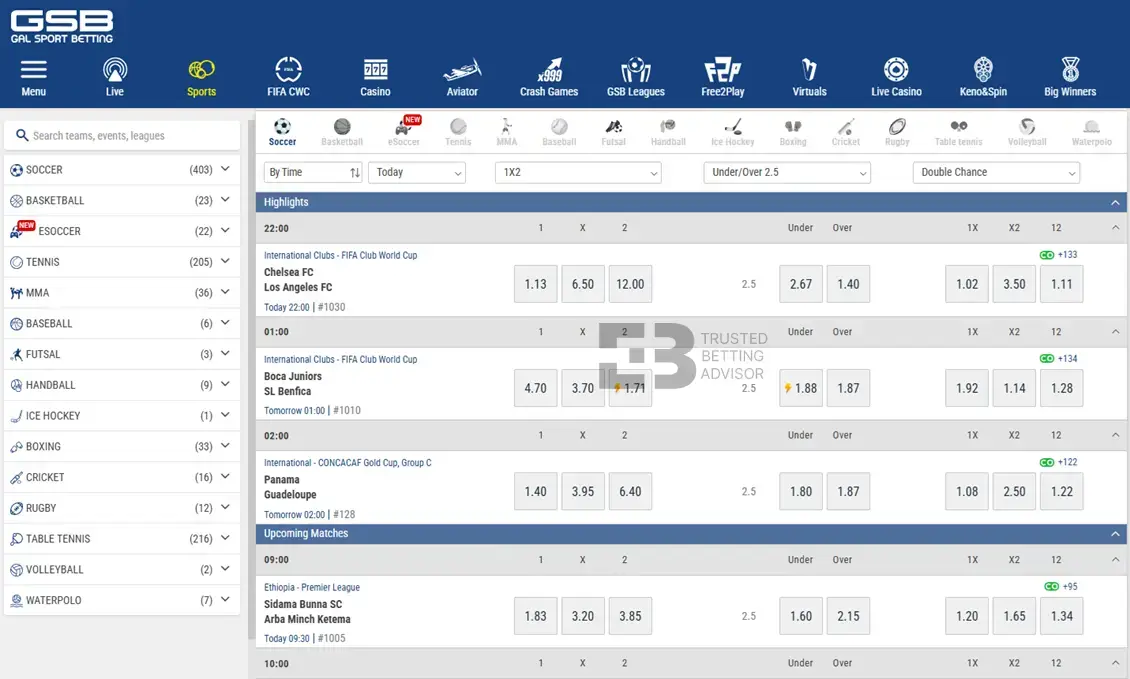Pick Over 2.15 for Sidama Bunna match
Screen dimensions: 1130x679
pyautogui.click(x=848, y=616)
